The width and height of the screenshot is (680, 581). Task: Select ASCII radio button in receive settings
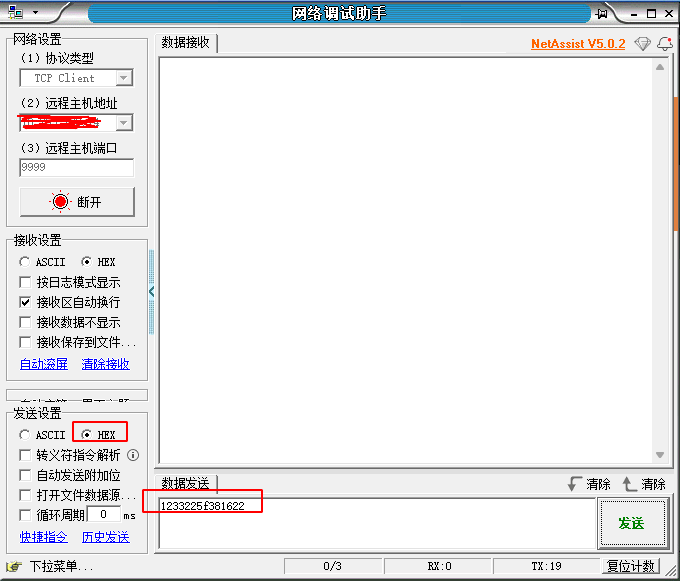click(x=26, y=262)
